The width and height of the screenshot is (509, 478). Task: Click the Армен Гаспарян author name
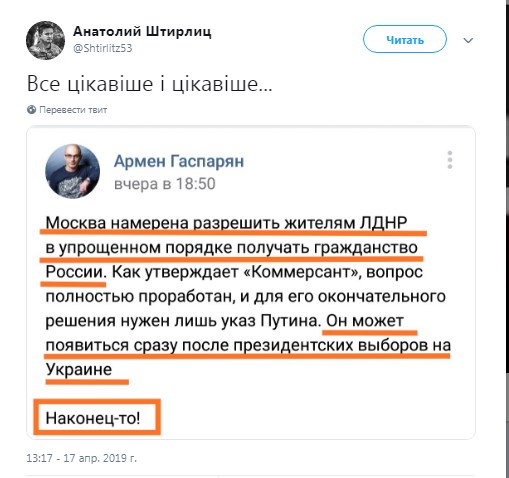(x=179, y=161)
